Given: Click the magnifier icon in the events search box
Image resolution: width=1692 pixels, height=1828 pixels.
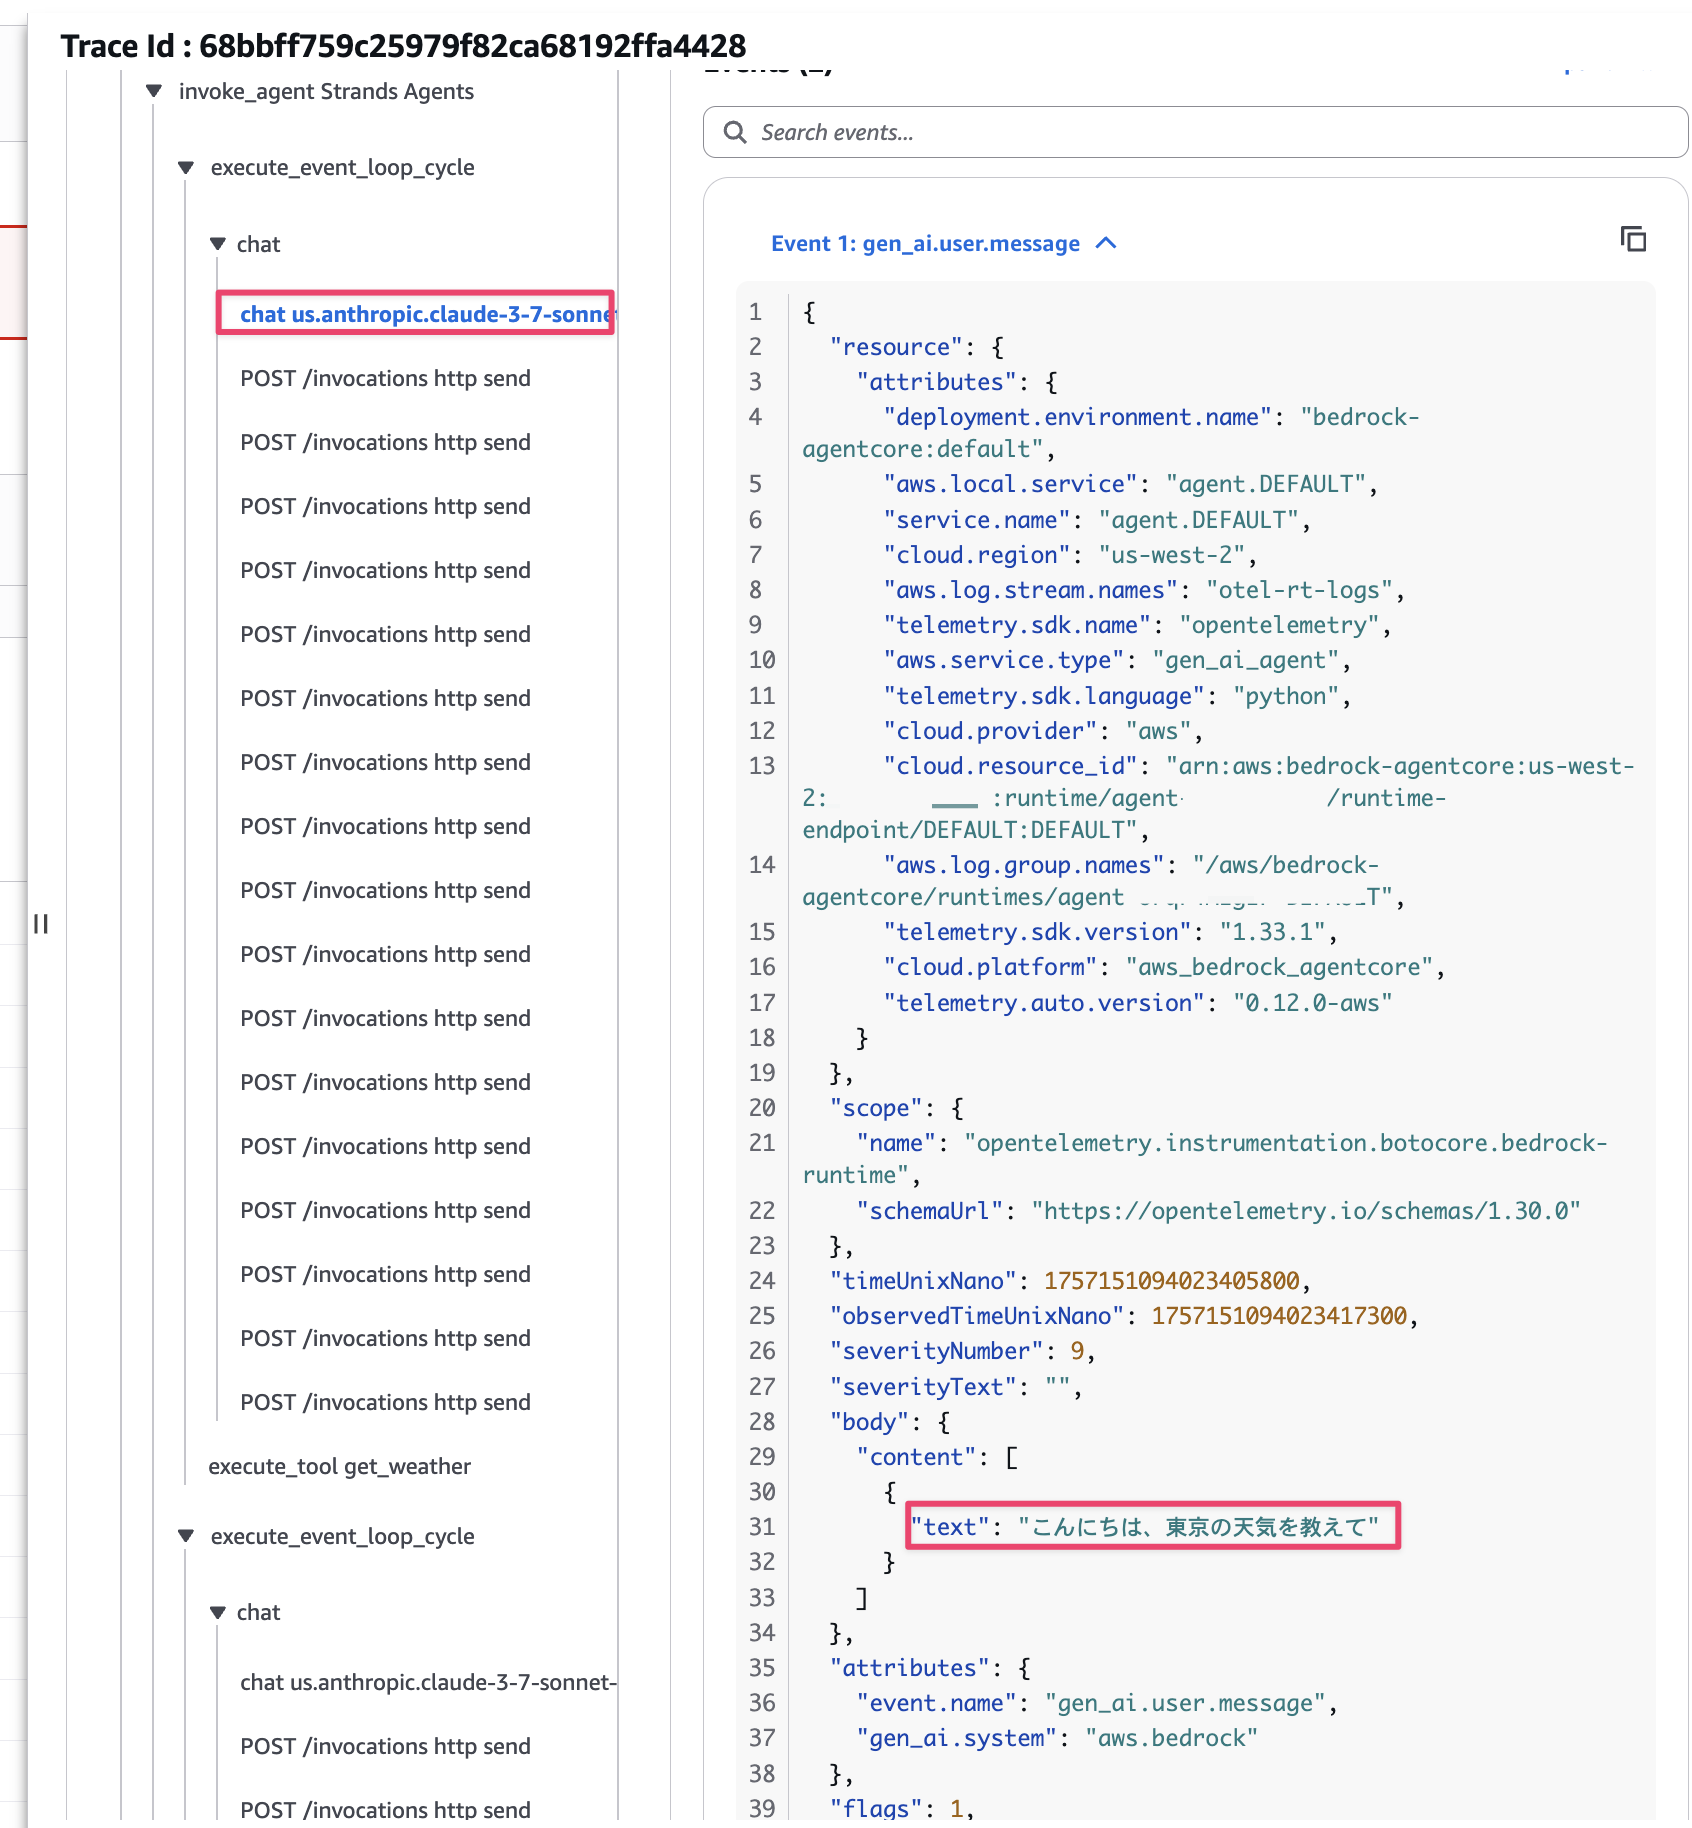Looking at the screenshot, I should tap(735, 132).
